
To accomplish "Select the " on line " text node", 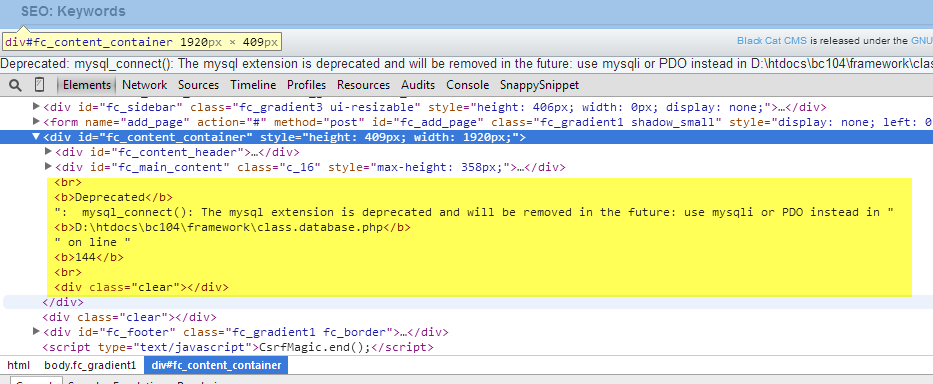I will [92, 242].
